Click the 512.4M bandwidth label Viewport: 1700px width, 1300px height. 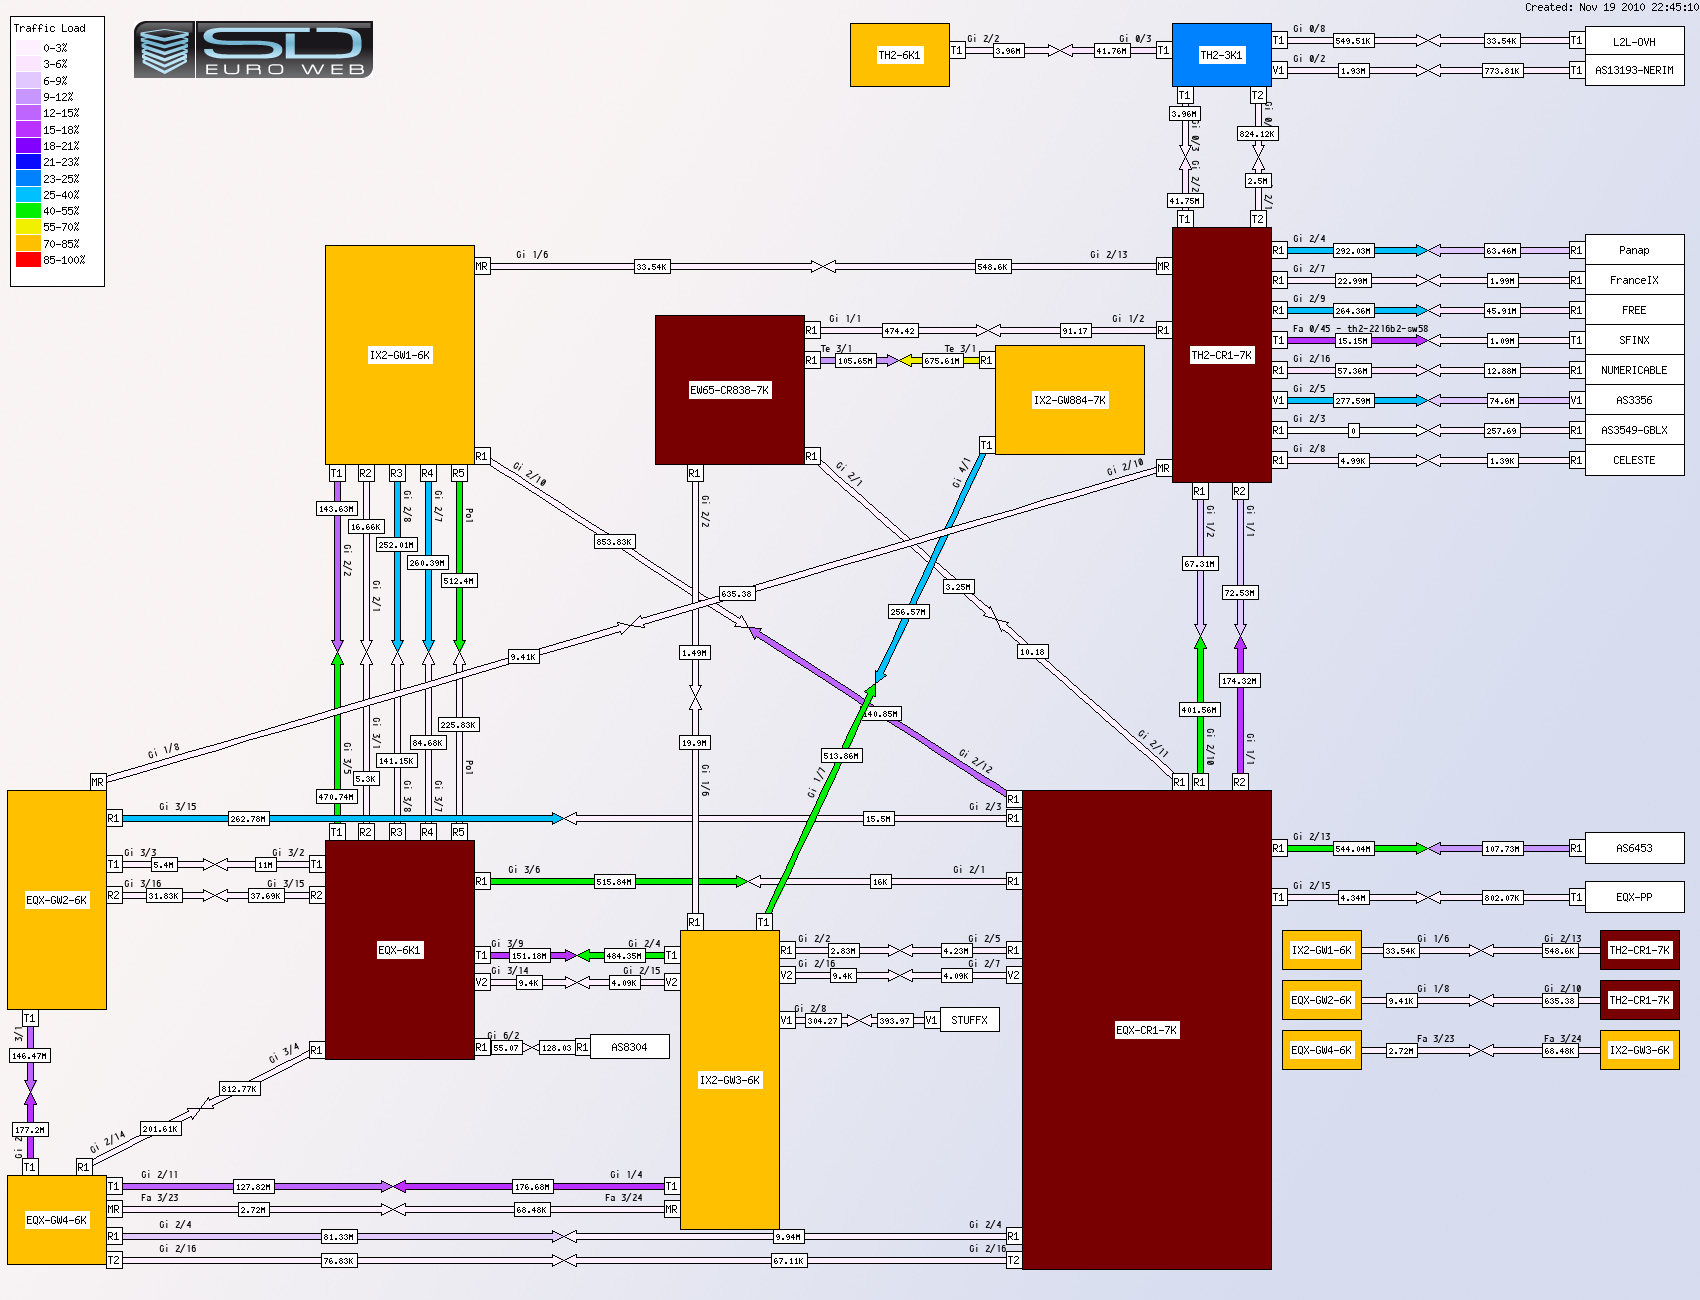(x=459, y=581)
